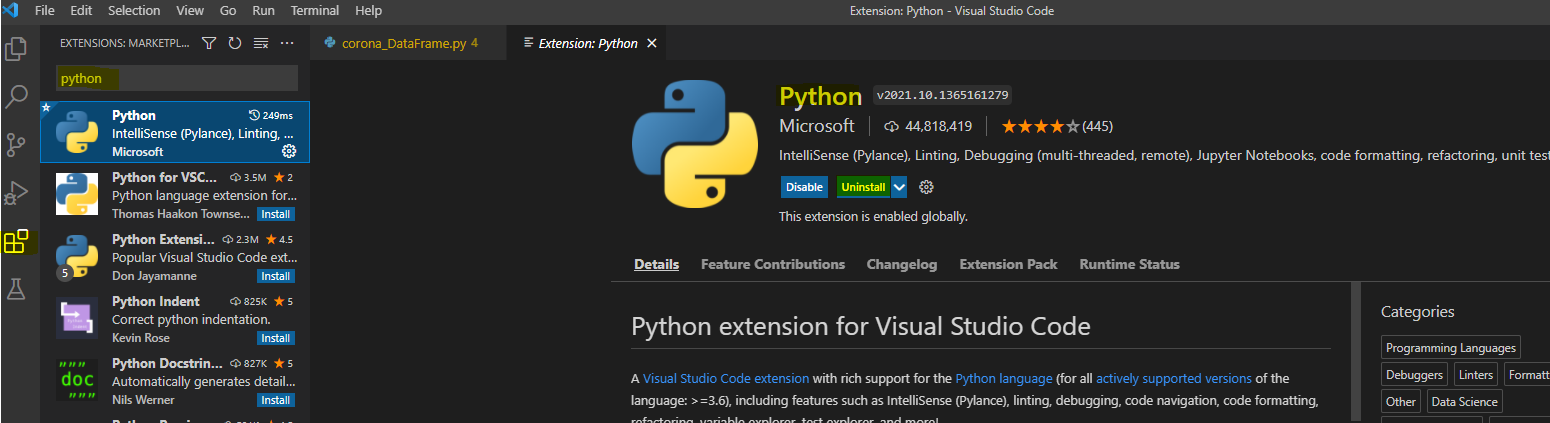Open the Help menu

(369, 10)
